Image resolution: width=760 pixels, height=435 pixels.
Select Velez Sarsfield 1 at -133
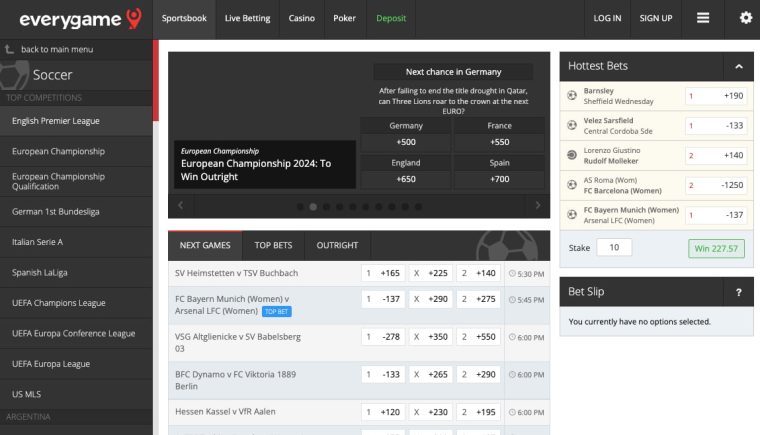pyautogui.click(x=716, y=126)
